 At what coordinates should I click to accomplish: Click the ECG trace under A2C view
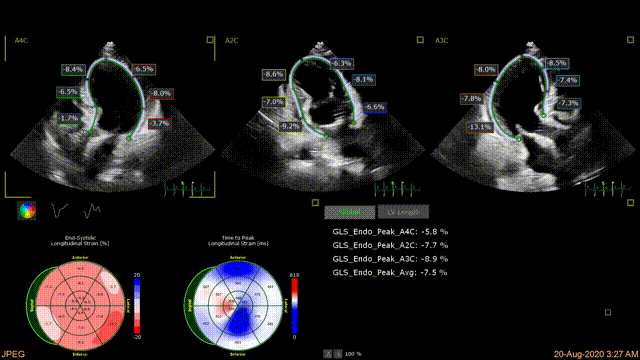[x=398, y=189]
